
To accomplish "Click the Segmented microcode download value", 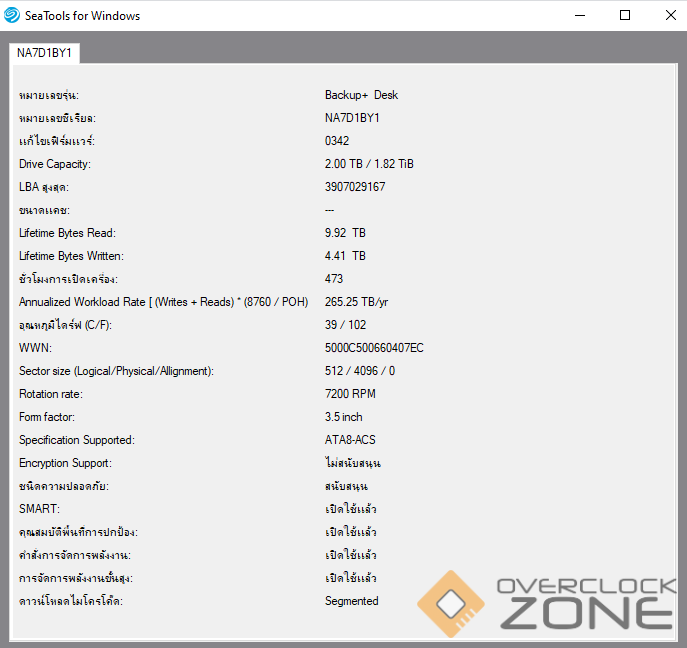I will pos(351,601).
